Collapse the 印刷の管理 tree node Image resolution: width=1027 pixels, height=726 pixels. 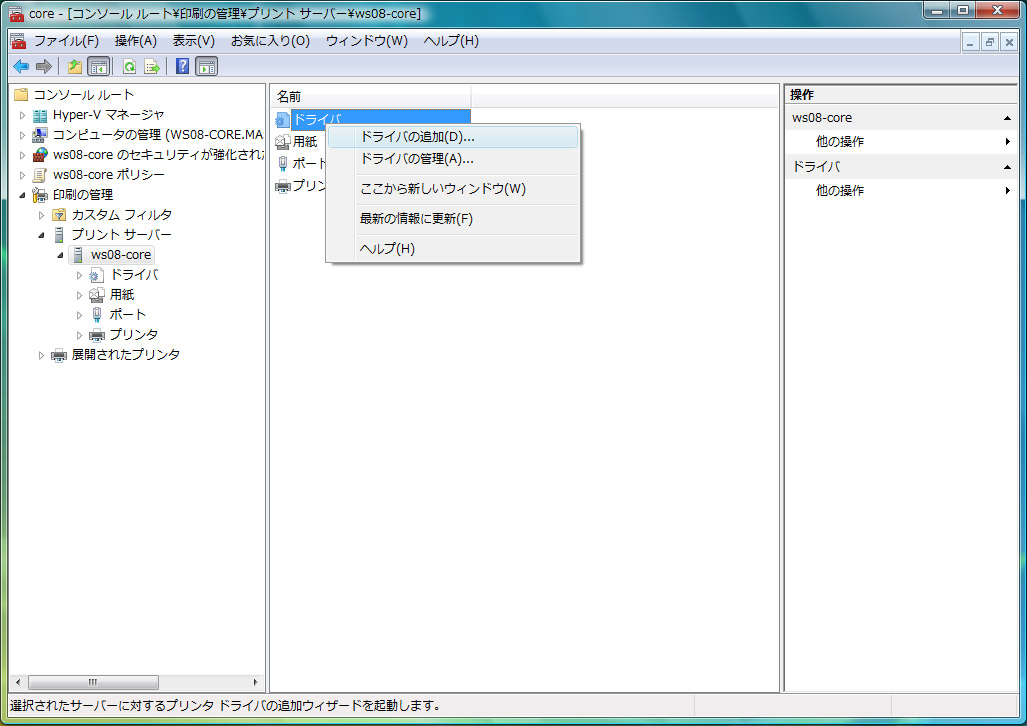[x=22, y=195]
